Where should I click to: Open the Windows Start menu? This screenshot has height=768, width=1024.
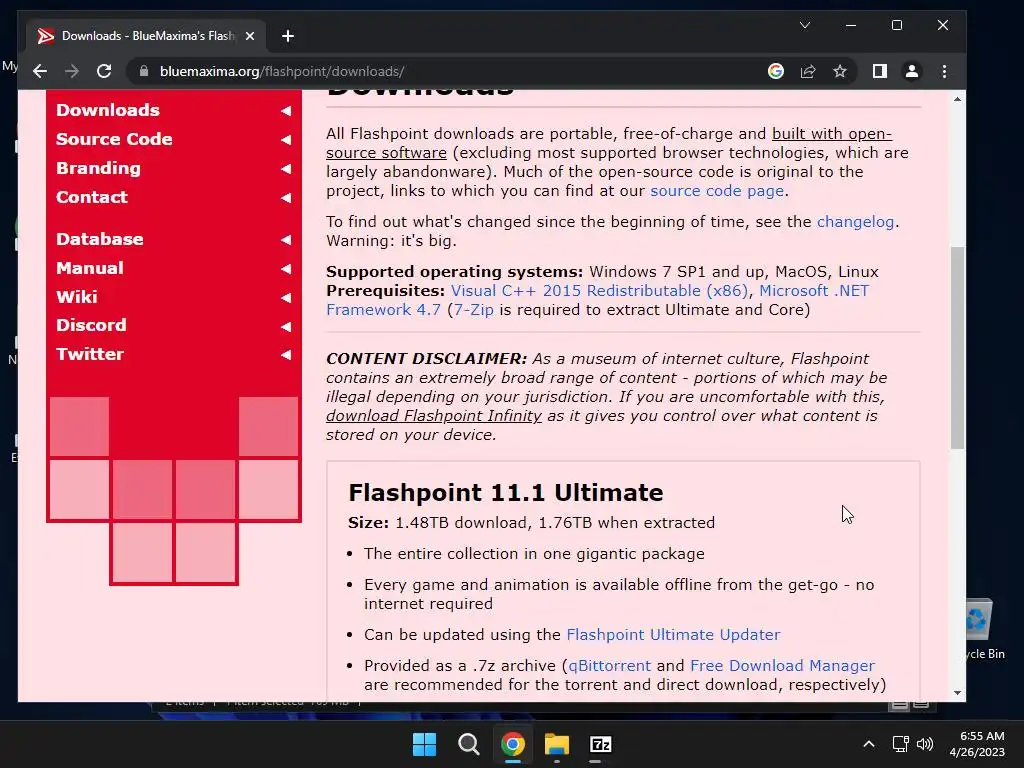coord(424,744)
